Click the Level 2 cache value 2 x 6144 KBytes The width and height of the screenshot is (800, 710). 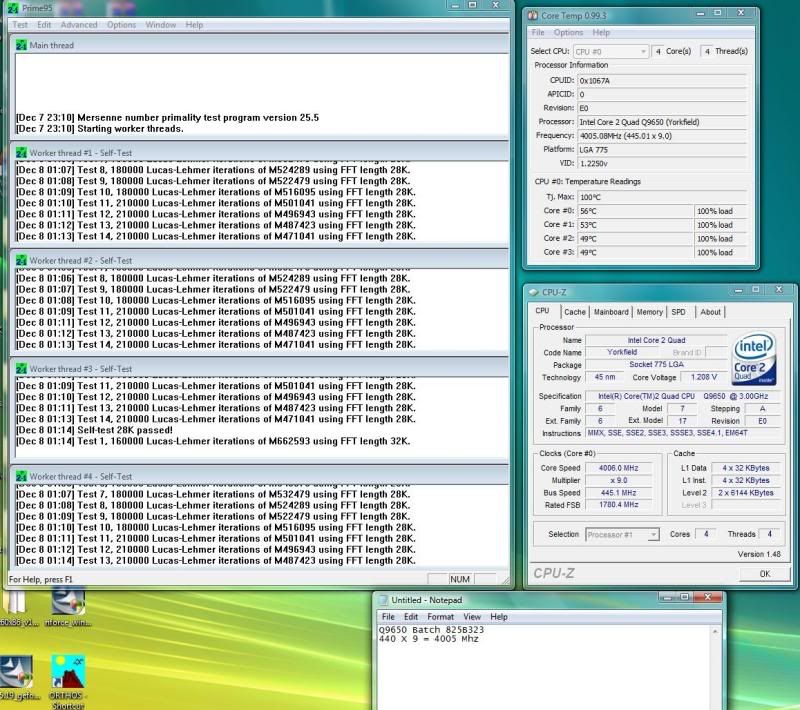(745, 493)
